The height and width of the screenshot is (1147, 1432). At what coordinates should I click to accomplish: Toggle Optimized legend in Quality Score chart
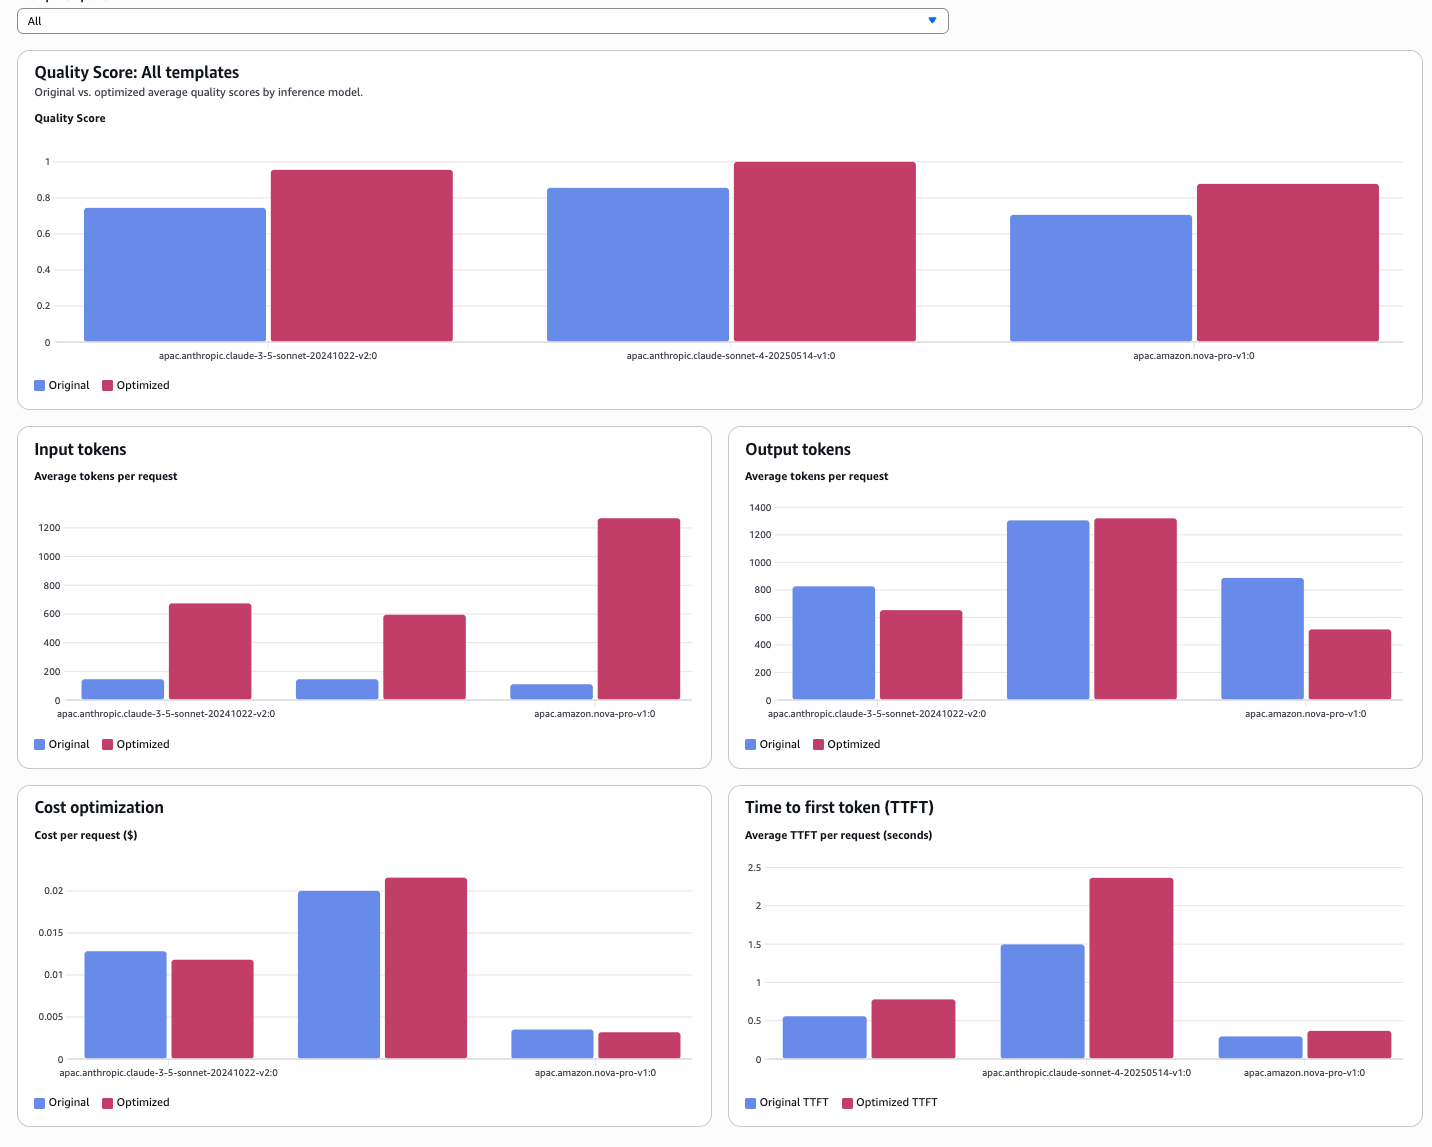(x=136, y=385)
